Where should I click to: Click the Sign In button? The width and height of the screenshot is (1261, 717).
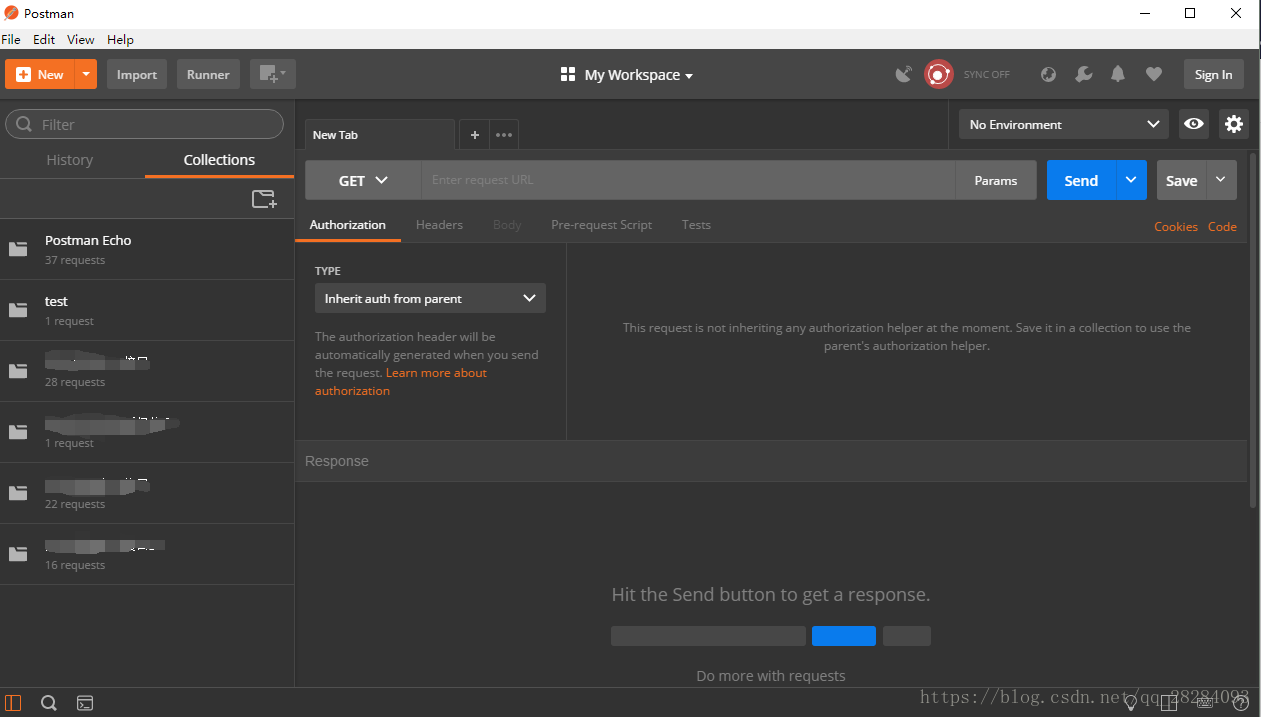[x=1213, y=75]
